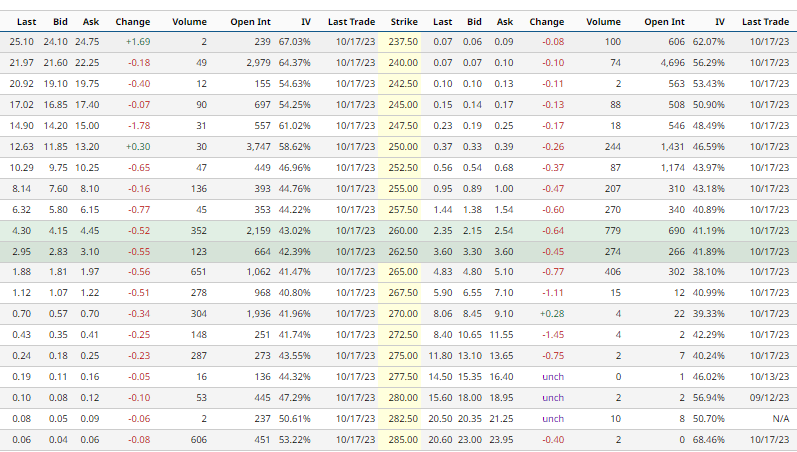The height and width of the screenshot is (452, 797).
Task: Click the 67.03% implied volatility
Action: 294,42
